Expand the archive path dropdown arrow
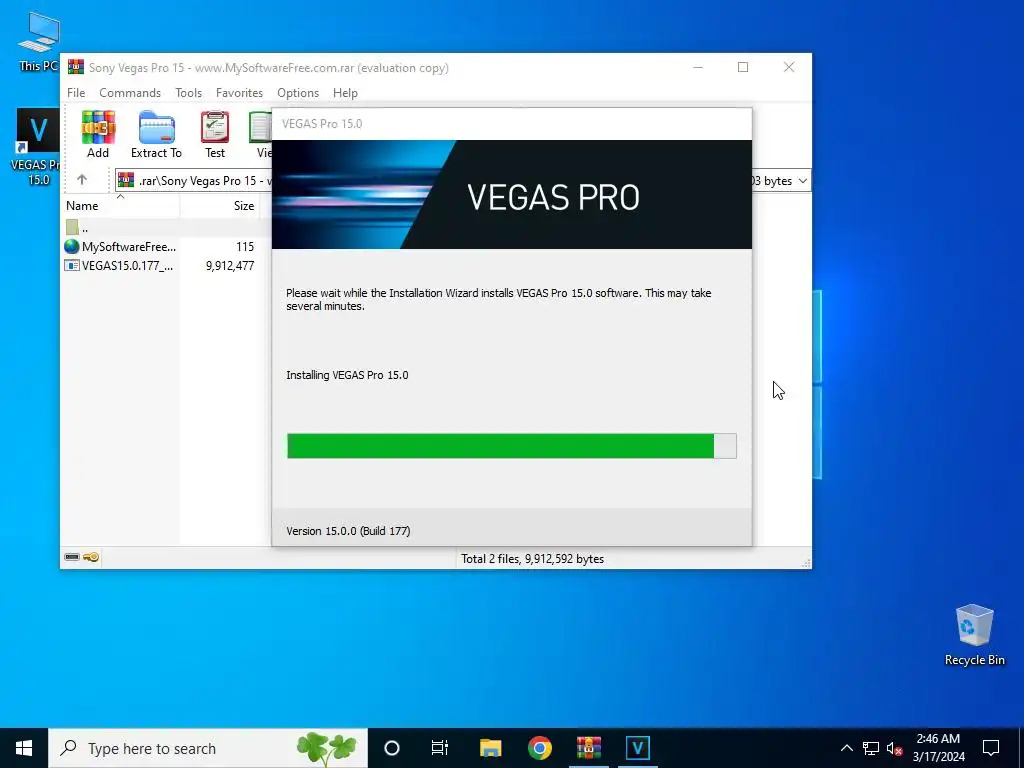This screenshot has height=768, width=1024. point(803,181)
